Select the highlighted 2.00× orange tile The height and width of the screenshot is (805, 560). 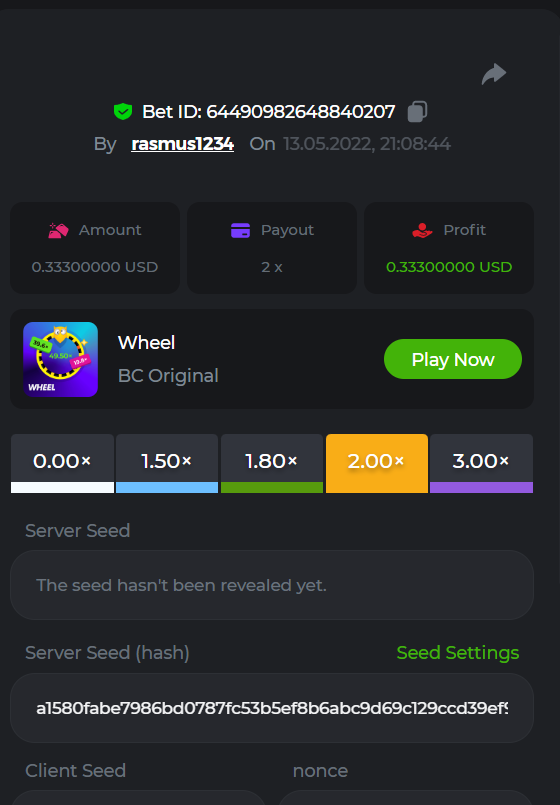pos(377,463)
